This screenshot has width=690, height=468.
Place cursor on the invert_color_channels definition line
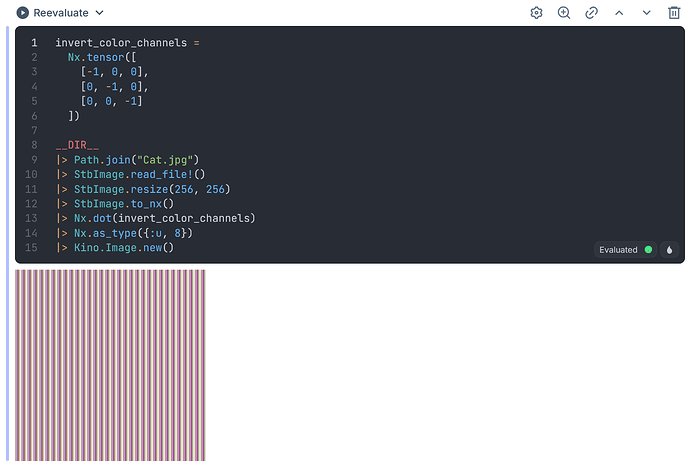click(x=127, y=43)
